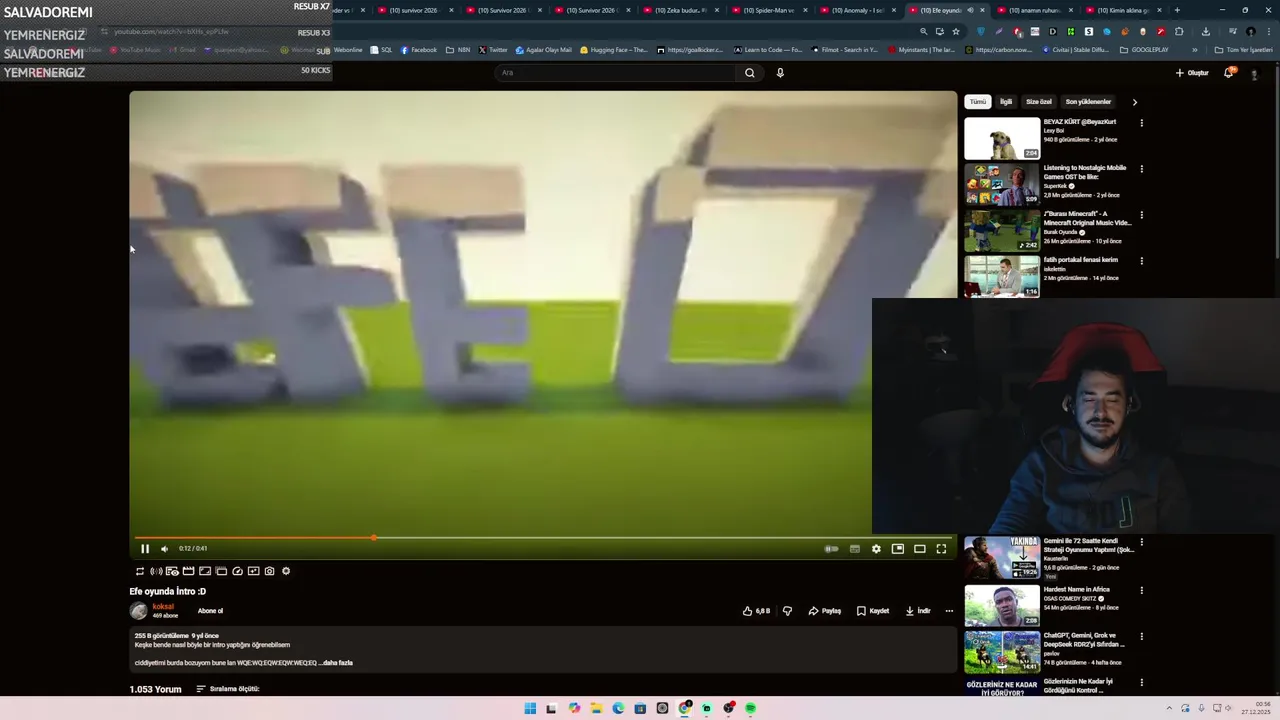Image resolution: width=1280 pixels, height=720 pixels.
Task: Open Tüm Yer İşaretleri bookmarks folder
Action: (1244, 50)
